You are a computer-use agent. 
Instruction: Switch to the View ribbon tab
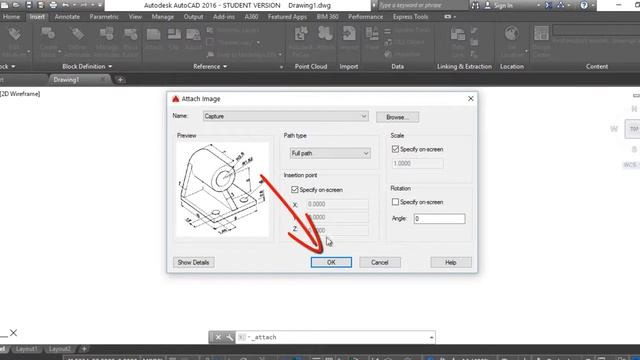point(135,17)
